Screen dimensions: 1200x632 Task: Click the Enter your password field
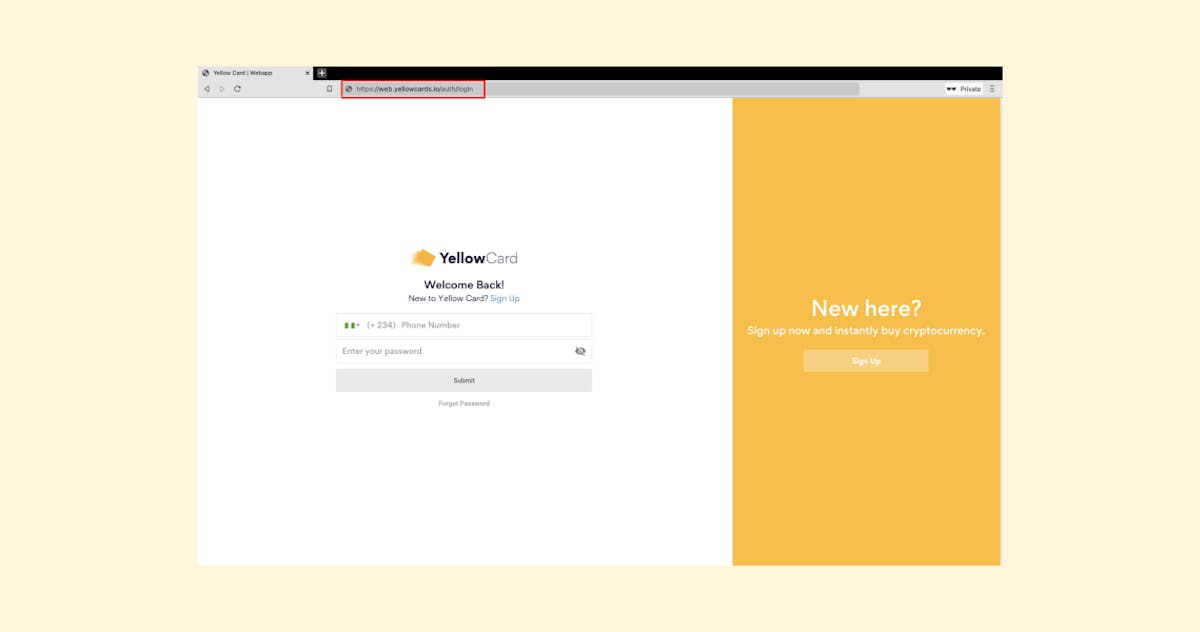pos(464,351)
